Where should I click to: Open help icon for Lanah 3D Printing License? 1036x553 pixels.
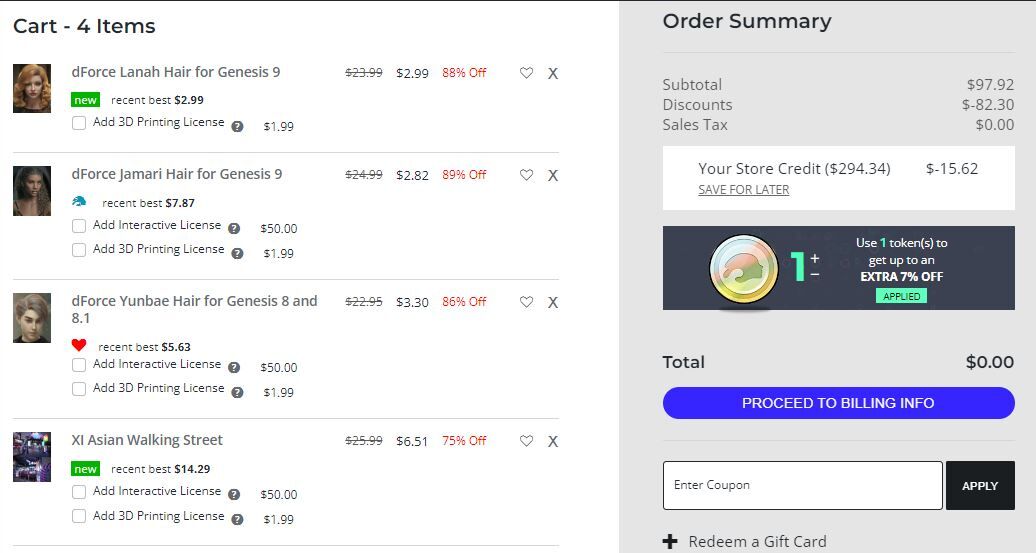tap(237, 126)
